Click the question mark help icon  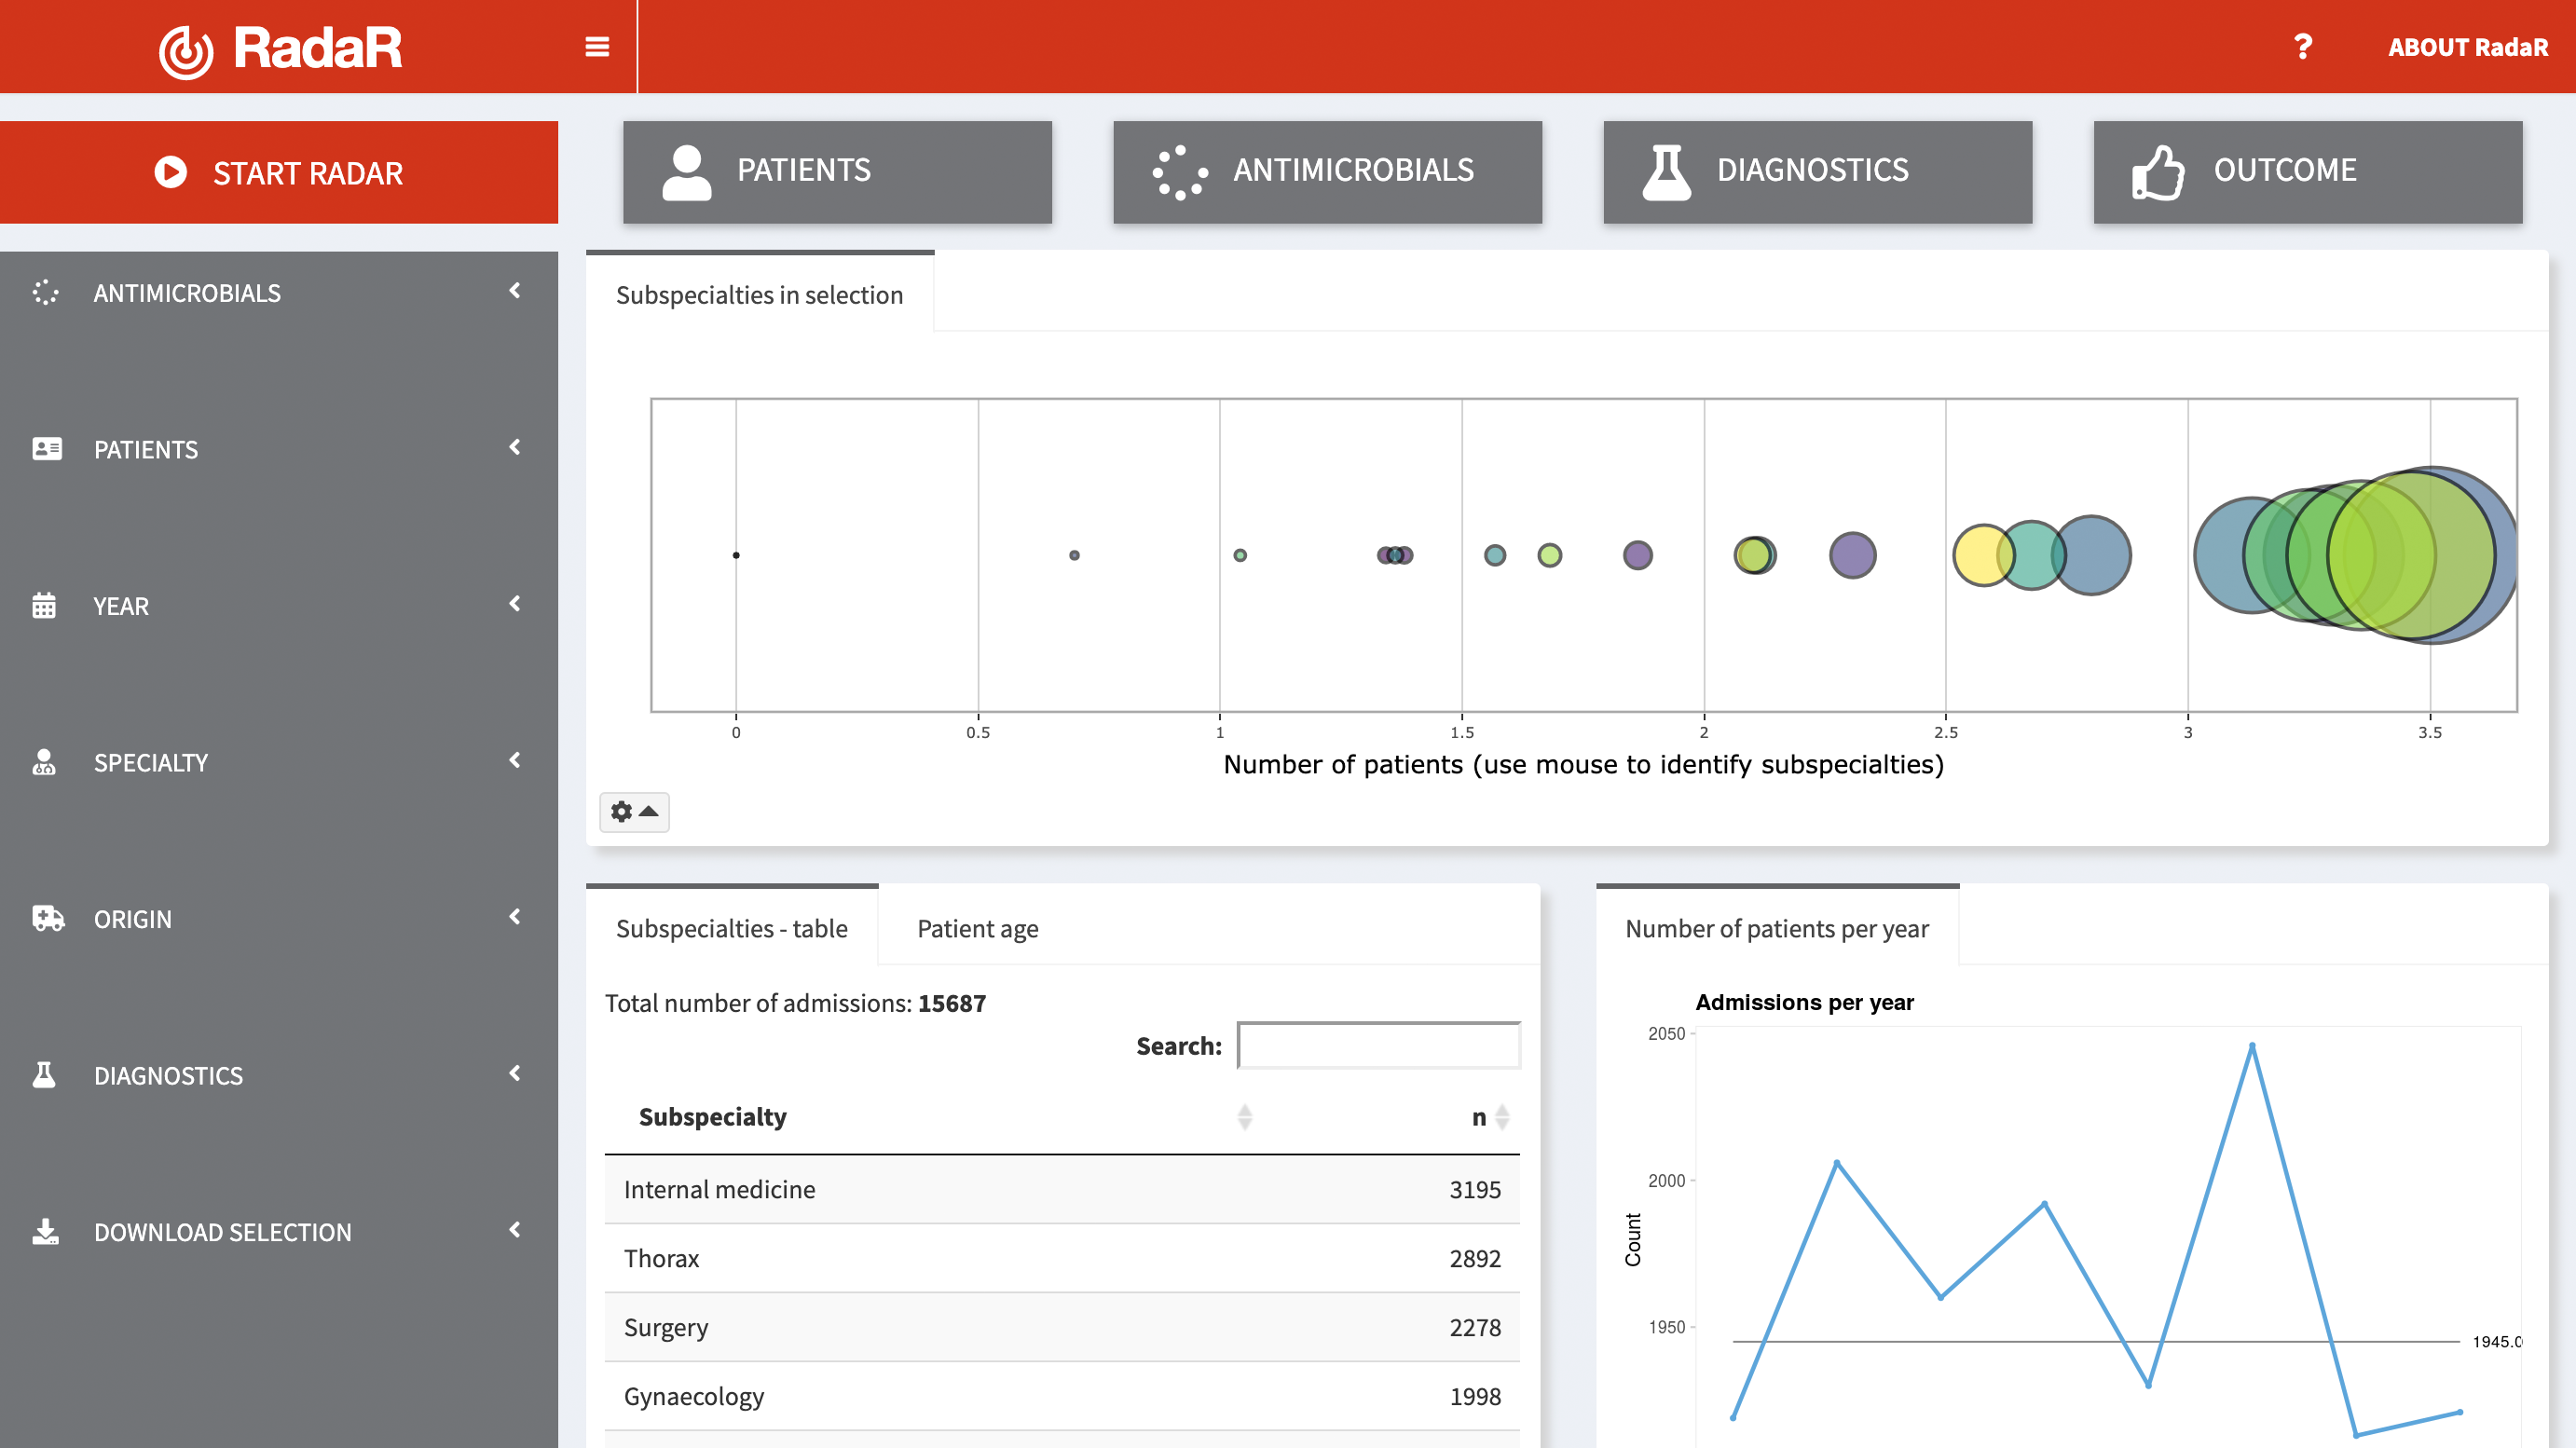(2303, 47)
